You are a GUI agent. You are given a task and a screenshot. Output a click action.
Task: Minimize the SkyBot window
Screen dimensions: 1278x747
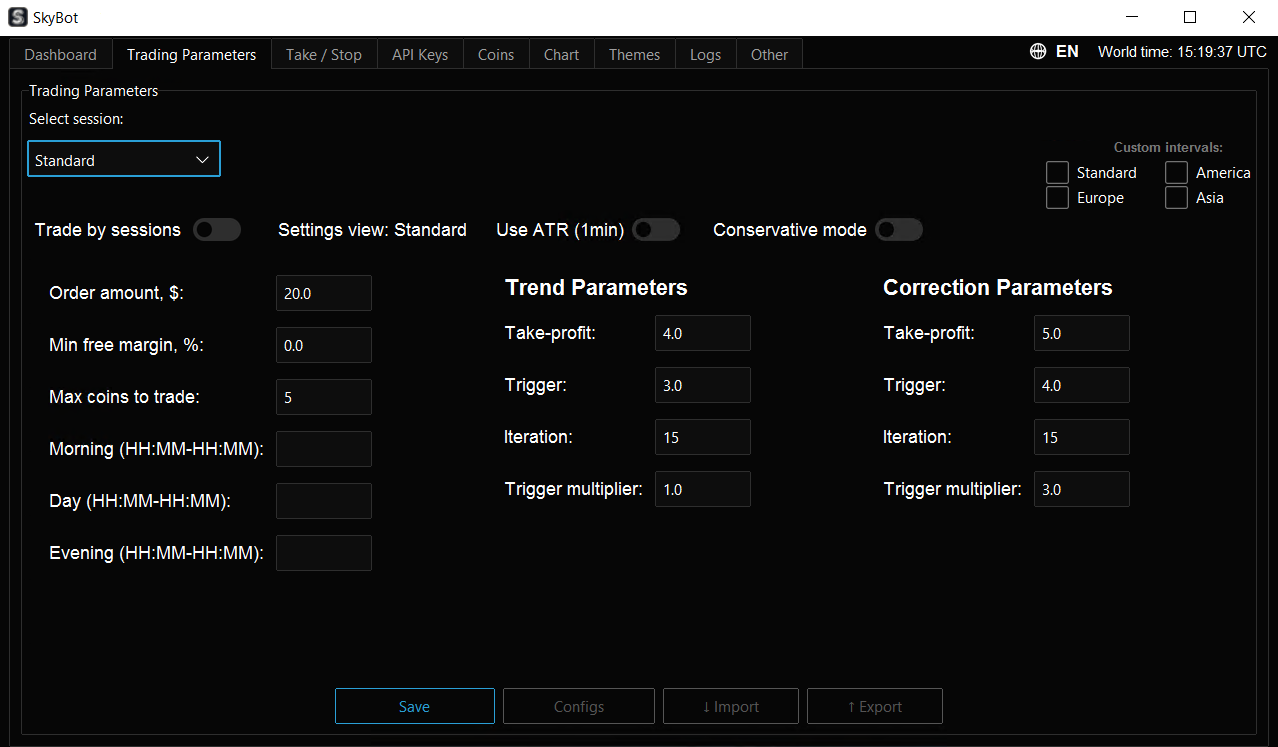(x=1132, y=17)
